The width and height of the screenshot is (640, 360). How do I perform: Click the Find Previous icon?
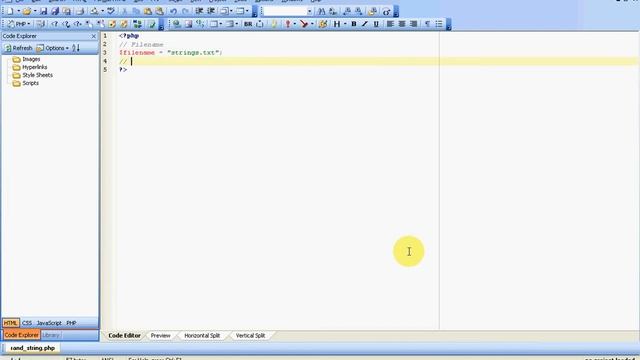[x=347, y=11]
